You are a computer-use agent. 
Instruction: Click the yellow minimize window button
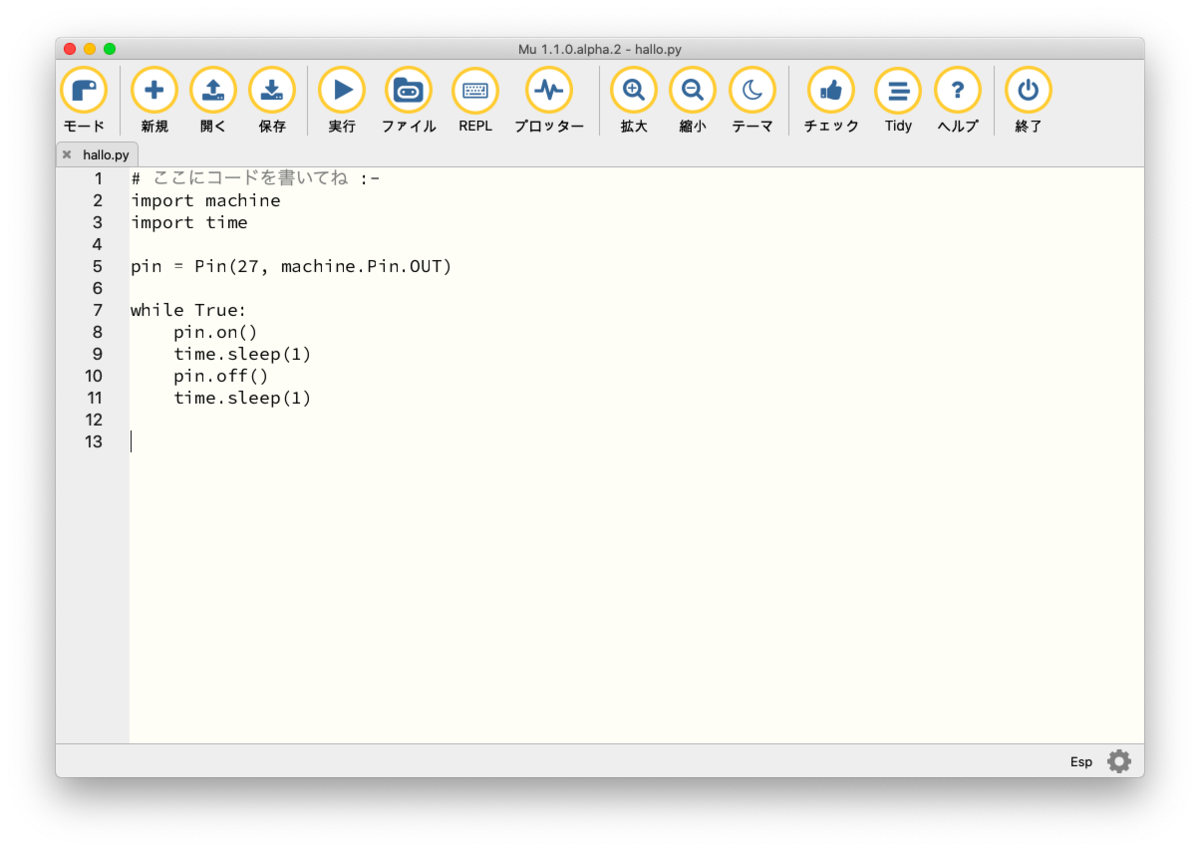coord(90,48)
